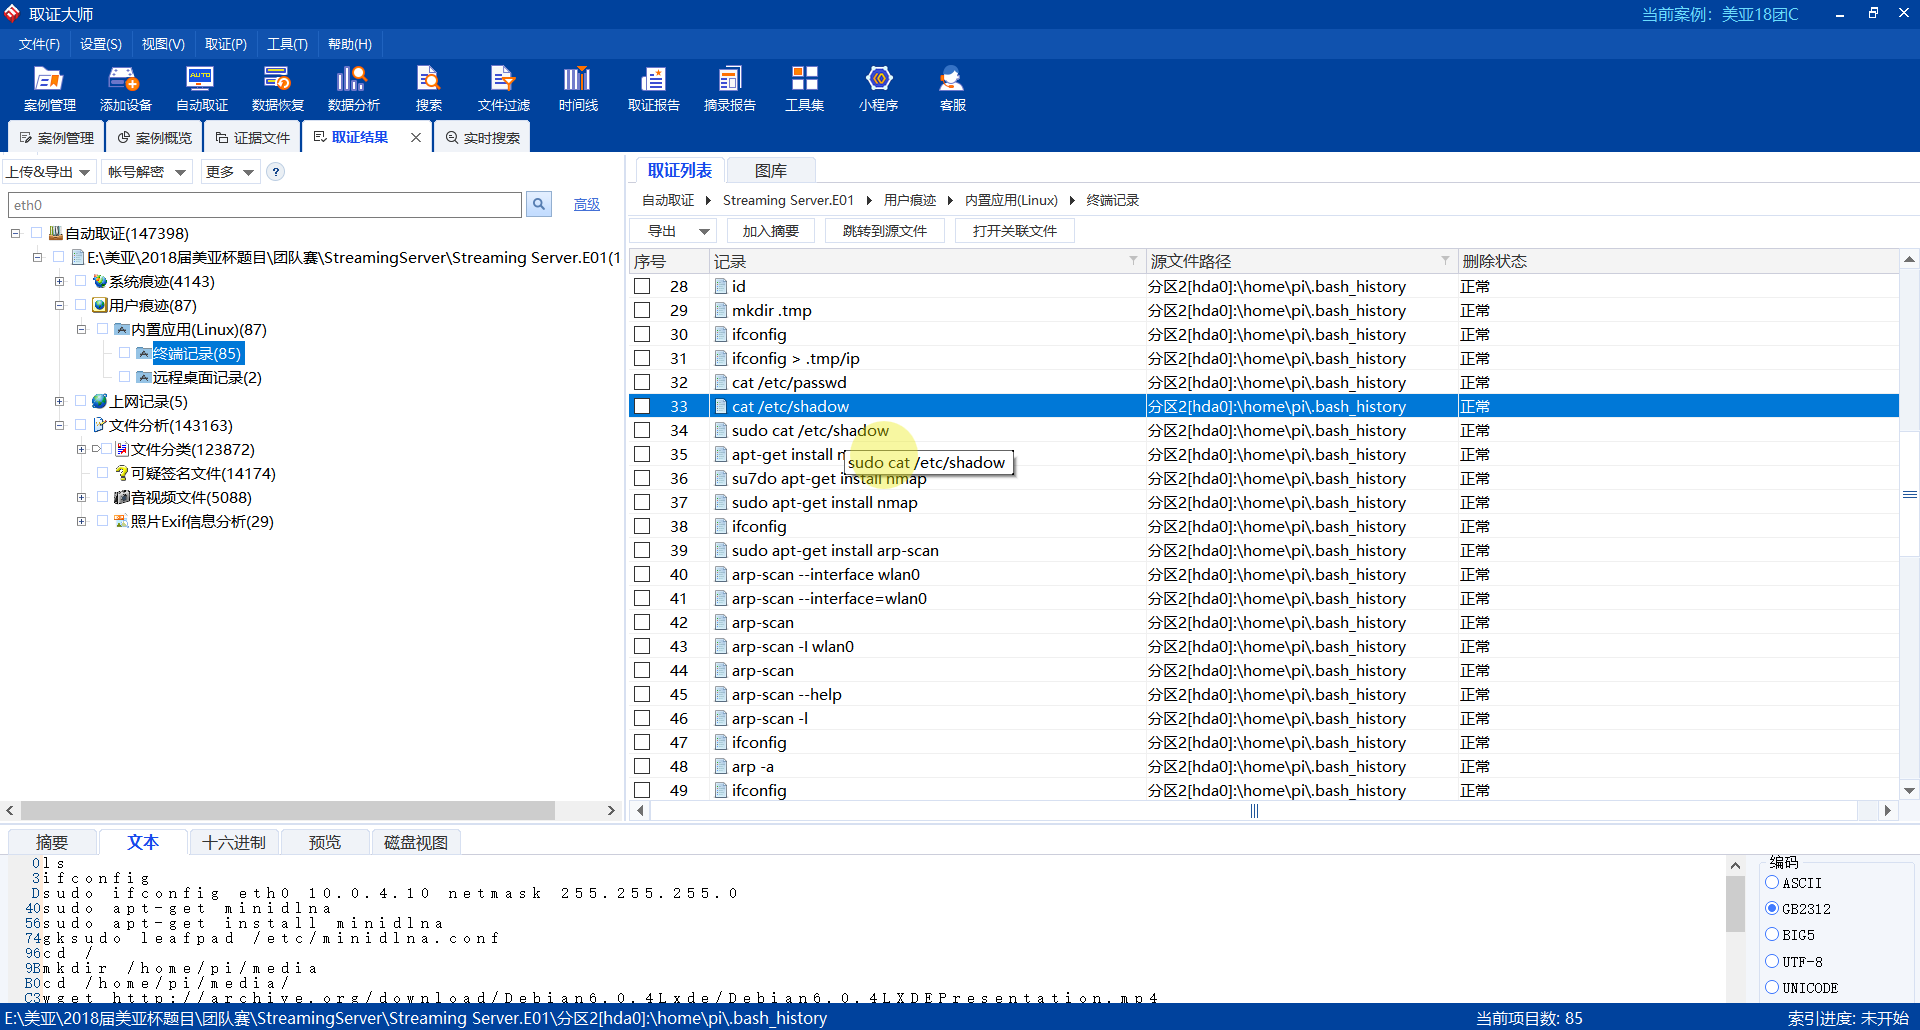Click file icon of row 'cat /etc/passwd'

pyautogui.click(x=721, y=382)
